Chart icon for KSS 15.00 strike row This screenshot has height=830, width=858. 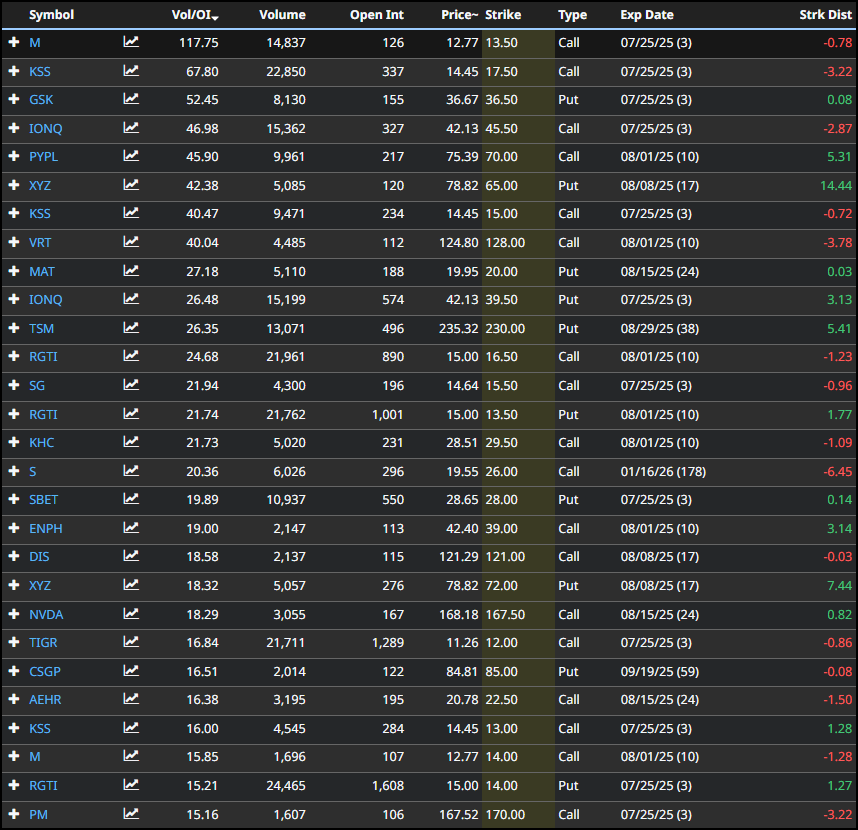(131, 213)
